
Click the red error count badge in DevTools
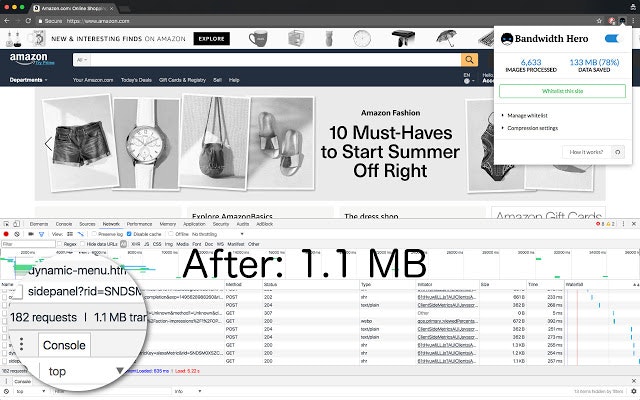point(601,224)
